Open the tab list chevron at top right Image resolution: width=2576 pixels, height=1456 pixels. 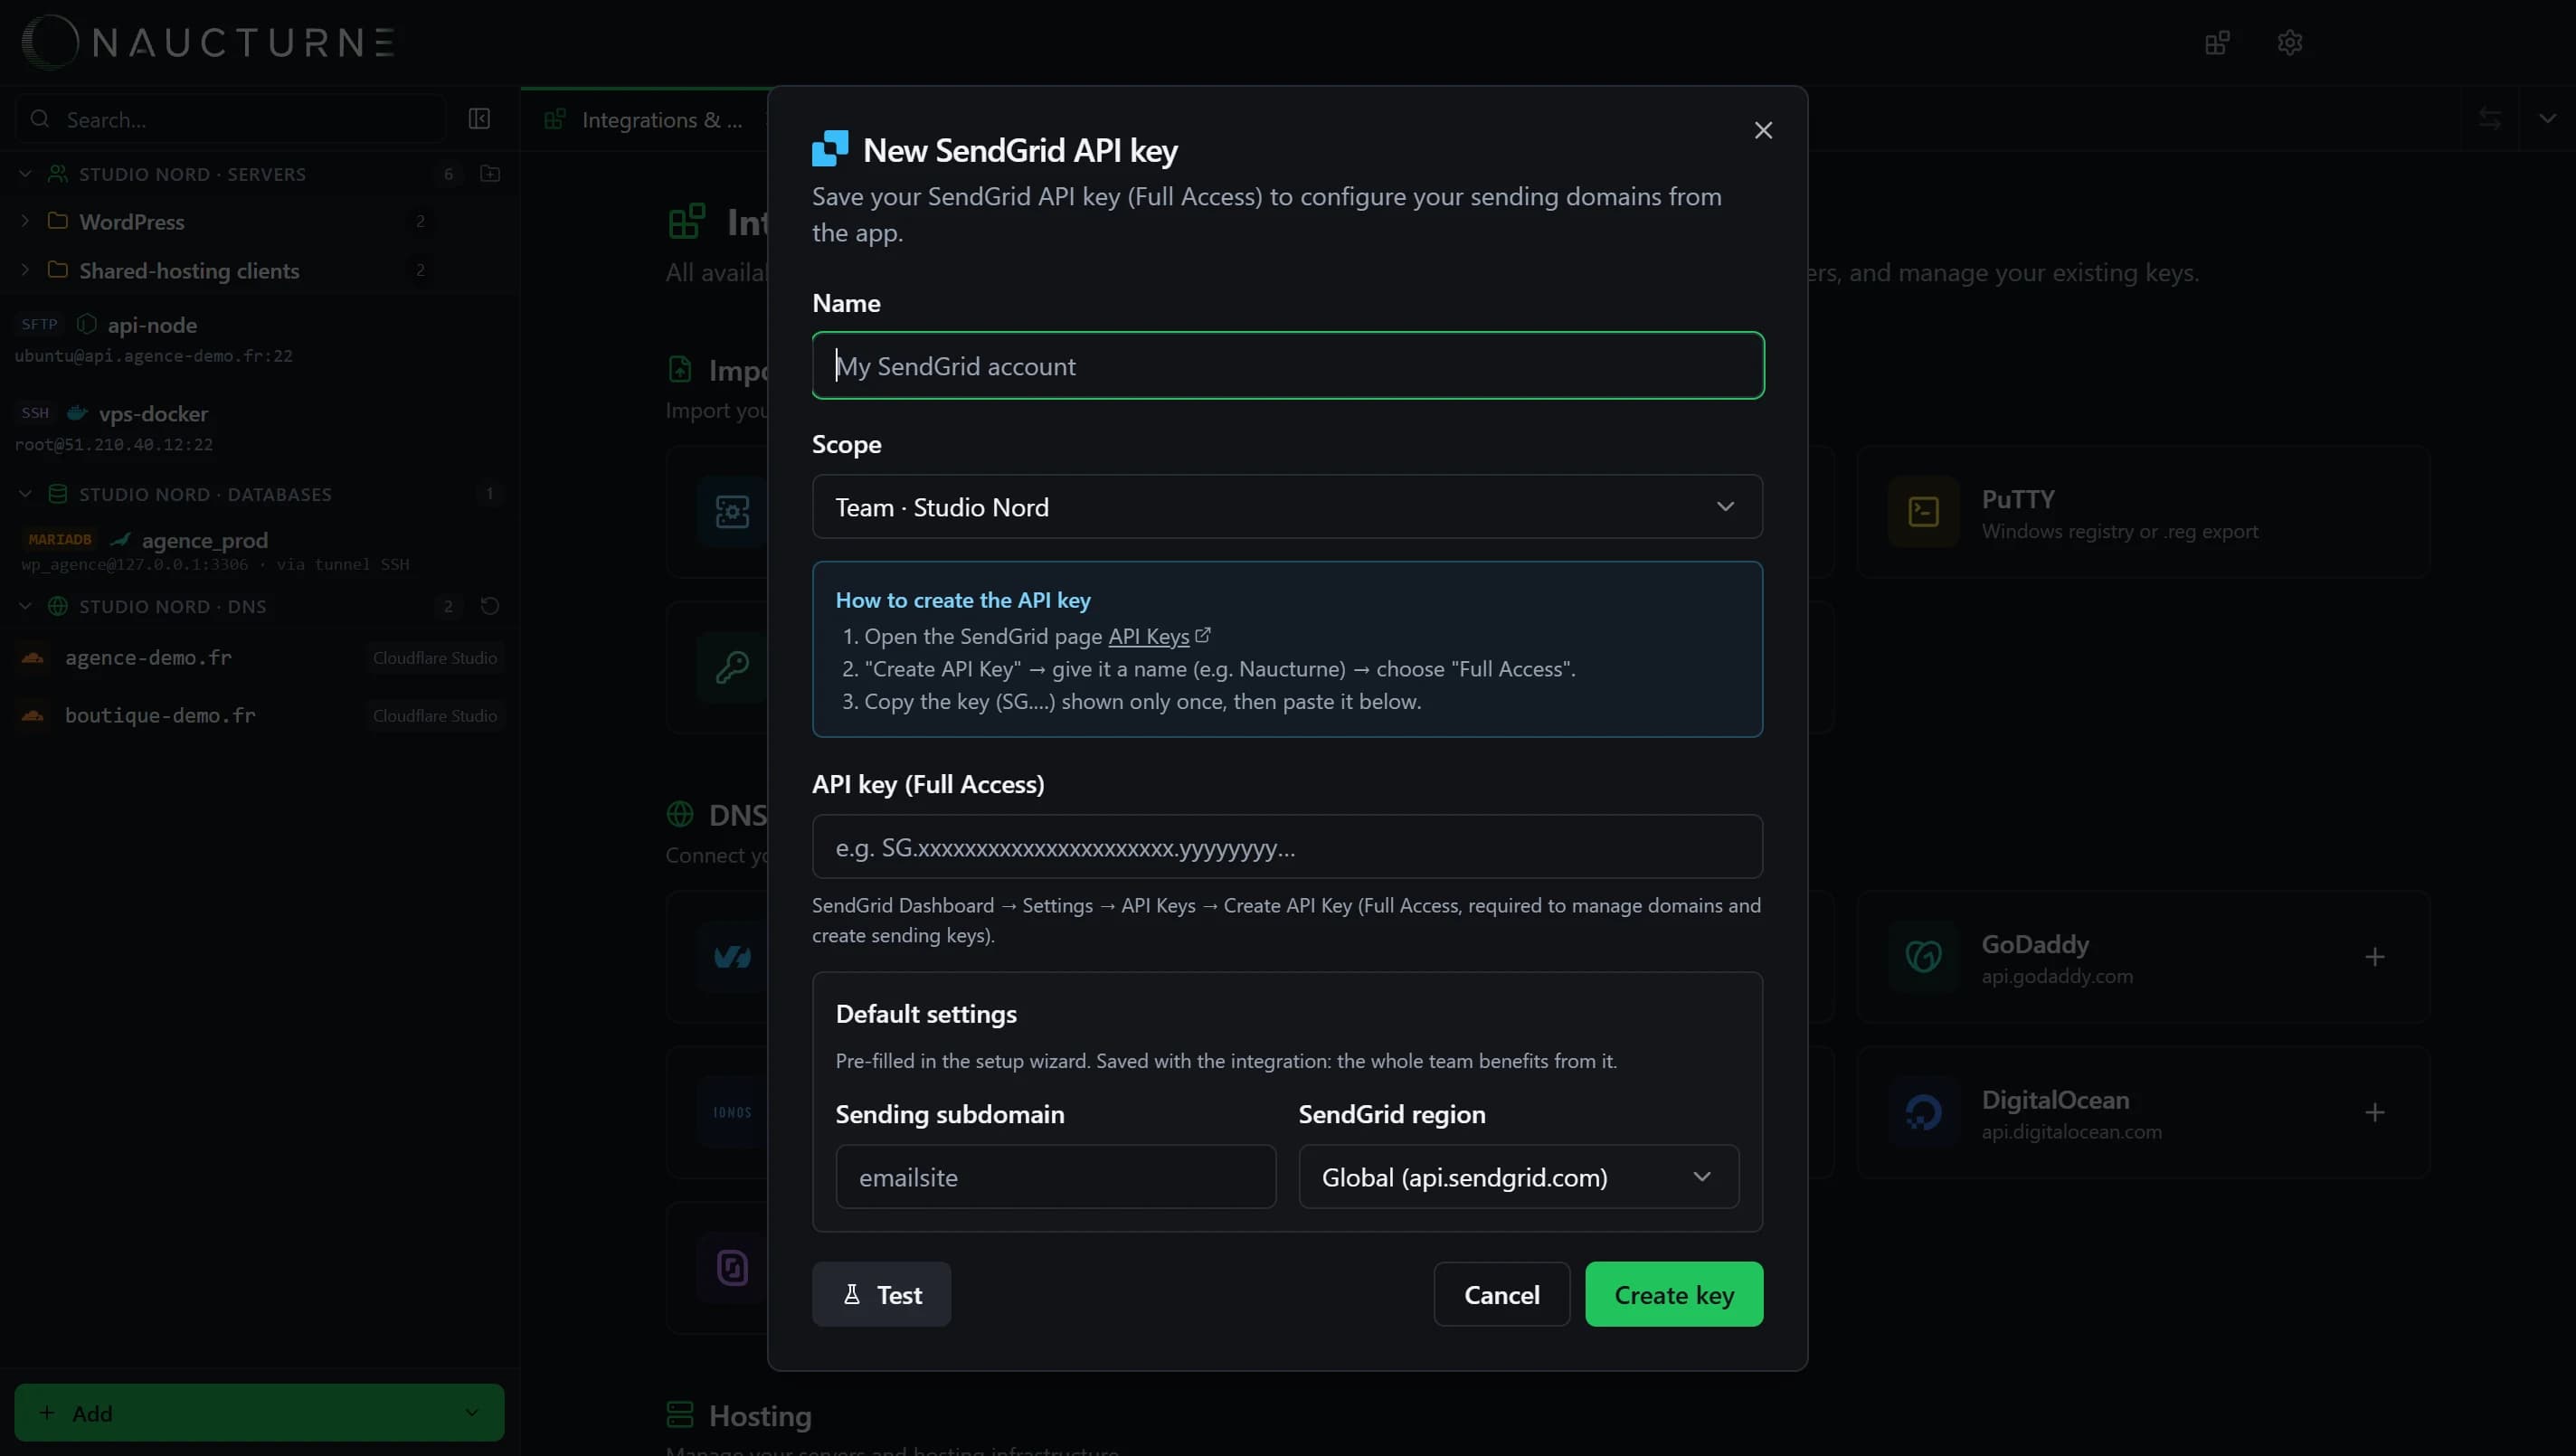pyautogui.click(x=2547, y=119)
